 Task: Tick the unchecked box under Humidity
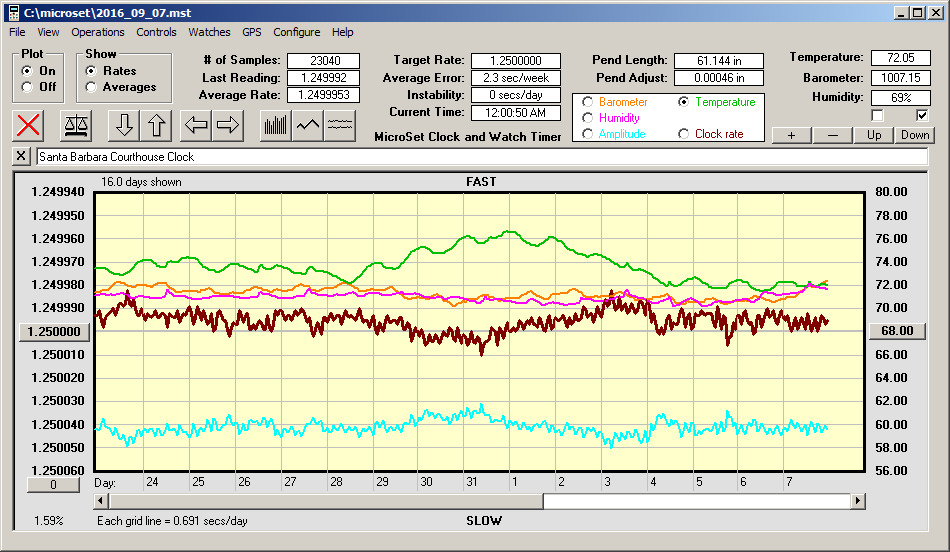(x=877, y=115)
